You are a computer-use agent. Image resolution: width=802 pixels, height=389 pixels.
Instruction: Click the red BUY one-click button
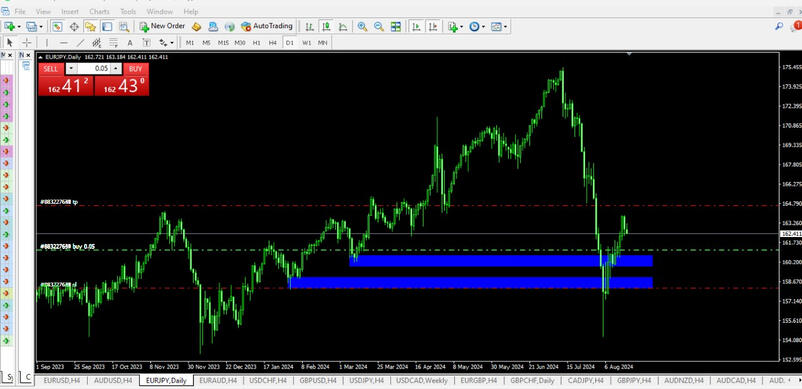[x=136, y=69]
